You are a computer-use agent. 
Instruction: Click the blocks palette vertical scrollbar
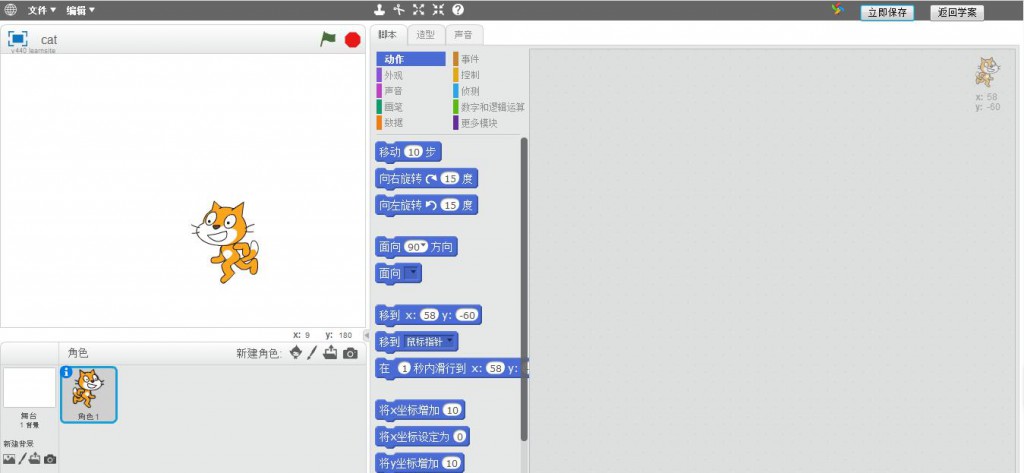524,287
